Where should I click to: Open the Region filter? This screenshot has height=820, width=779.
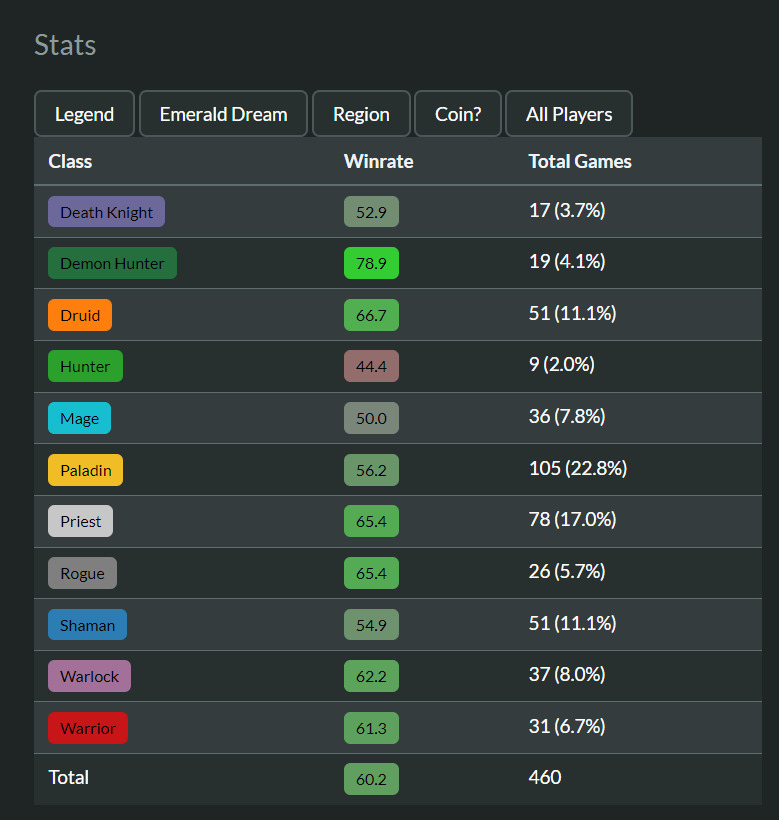[361, 114]
